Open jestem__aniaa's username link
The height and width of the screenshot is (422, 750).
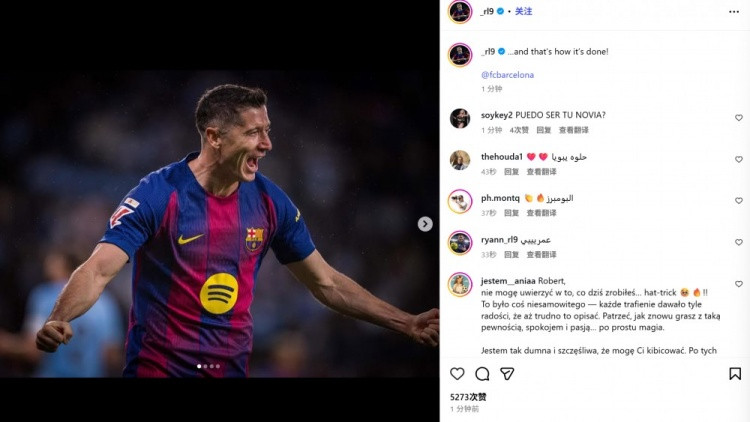click(x=510, y=282)
